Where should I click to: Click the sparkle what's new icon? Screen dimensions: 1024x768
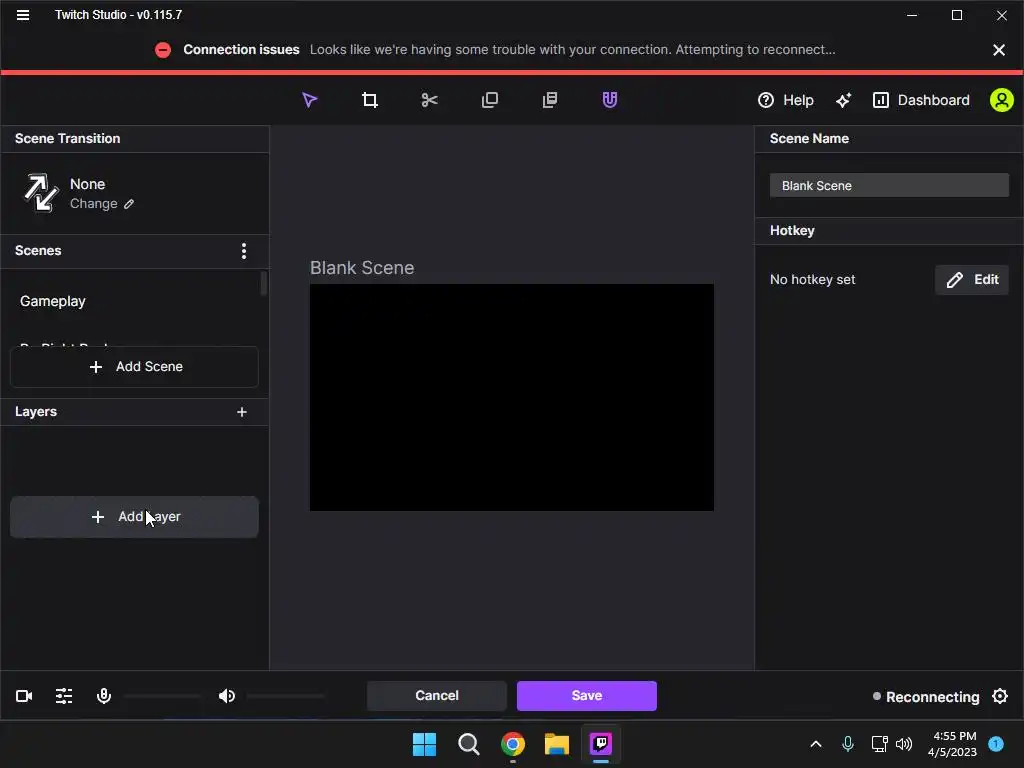(843, 100)
